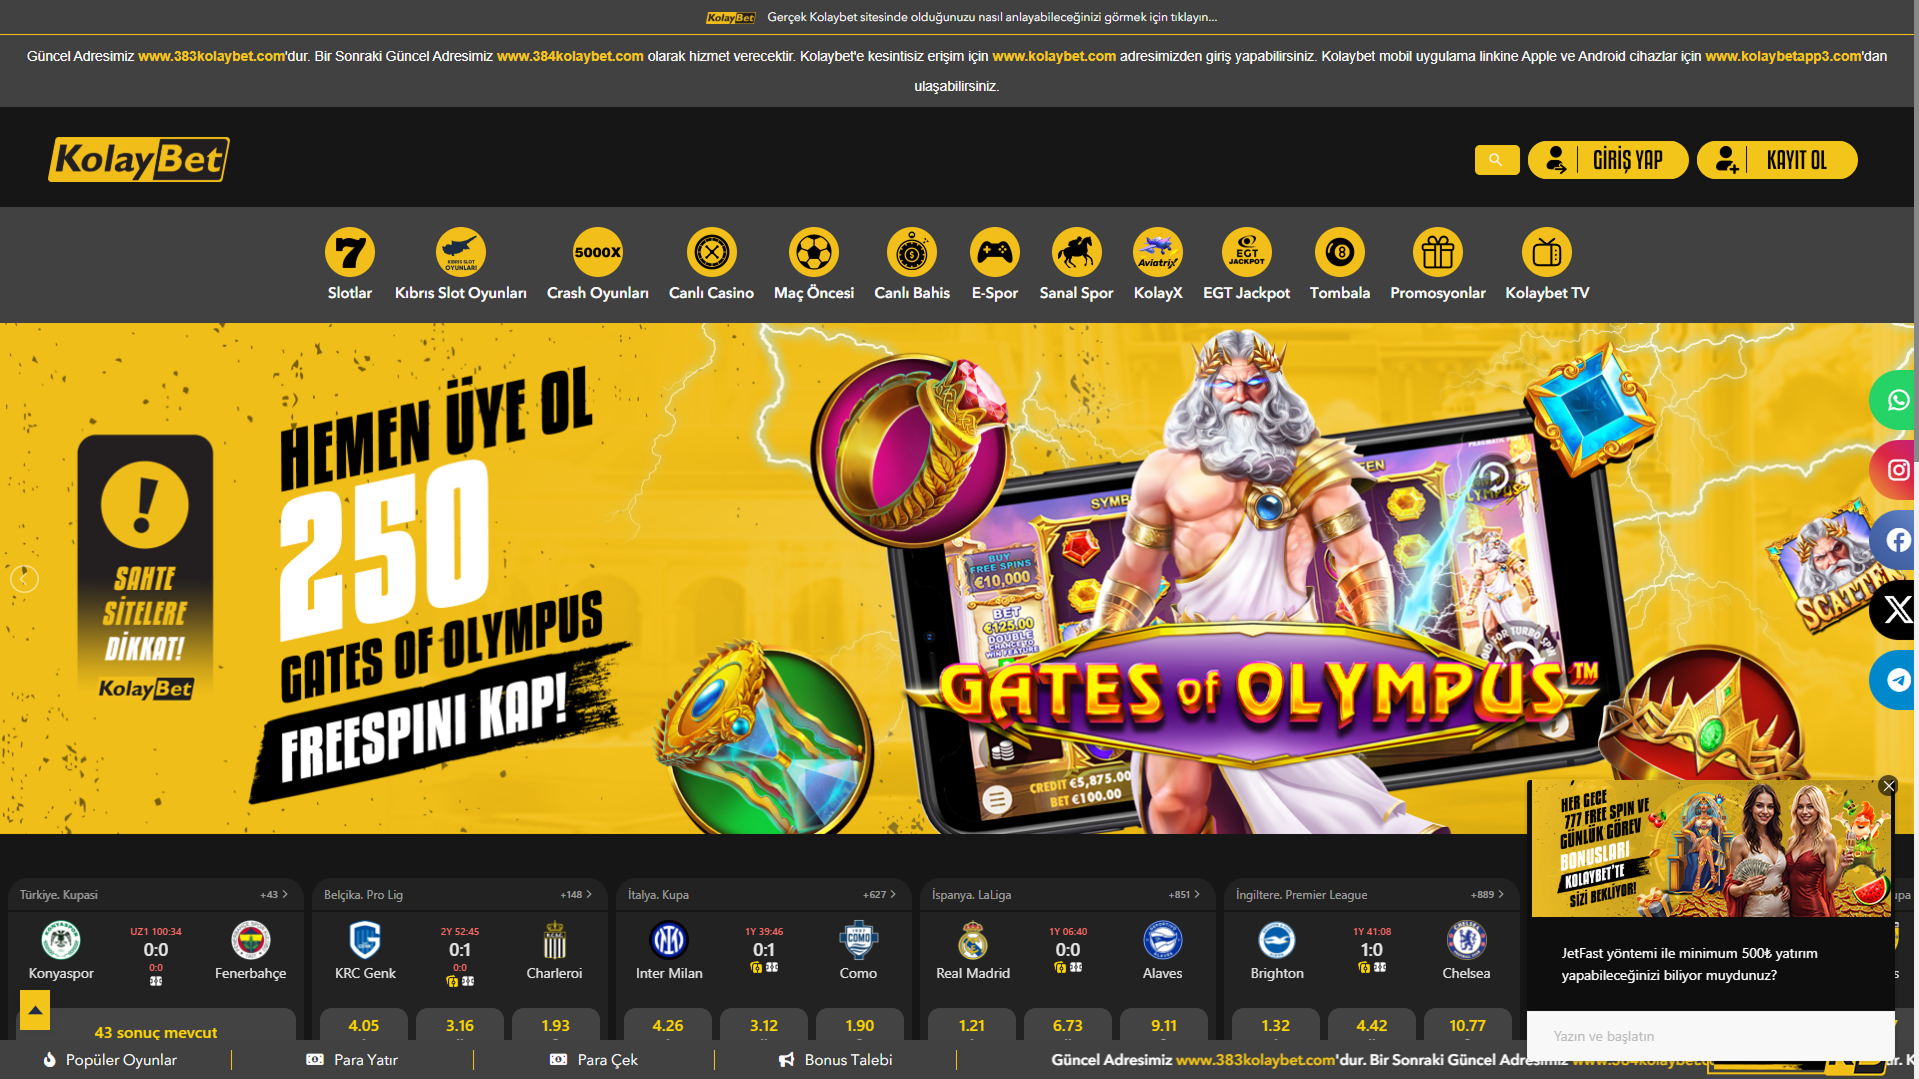Click the Chelsea team crest
1919x1079 pixels.
[x=1466, y=940]
